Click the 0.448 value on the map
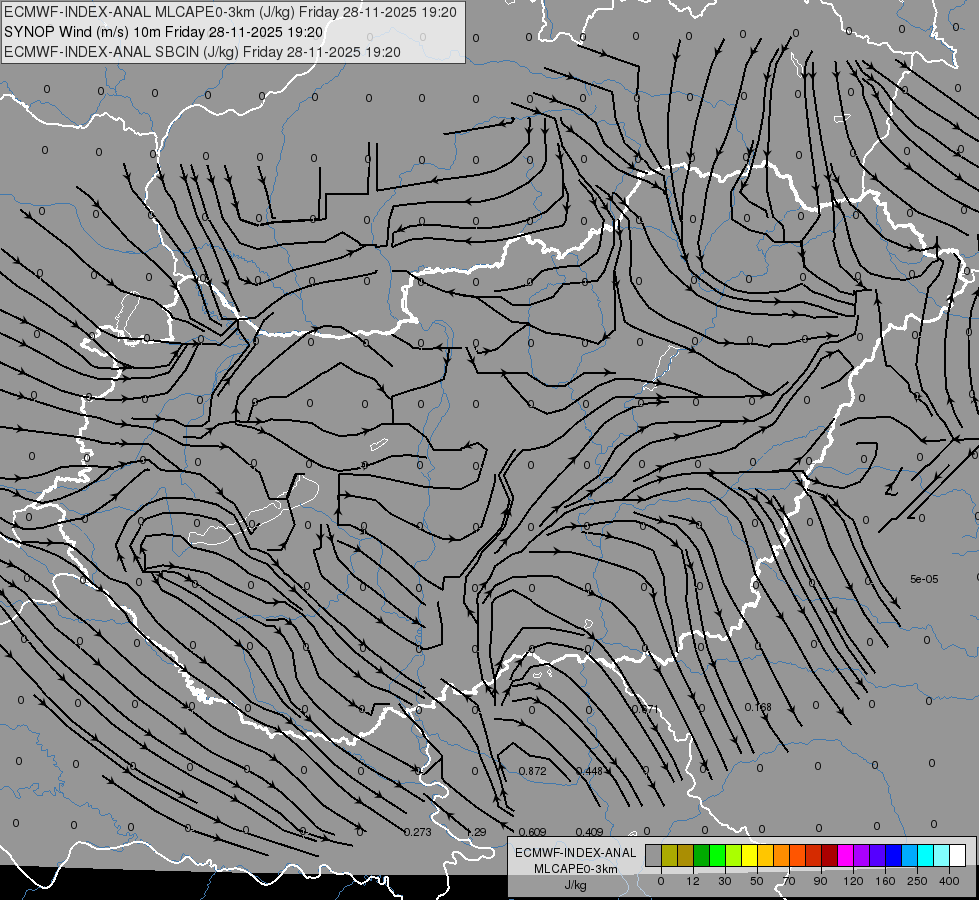The height and width of the screenshot is (900, 979). click(x=589, y=771)
